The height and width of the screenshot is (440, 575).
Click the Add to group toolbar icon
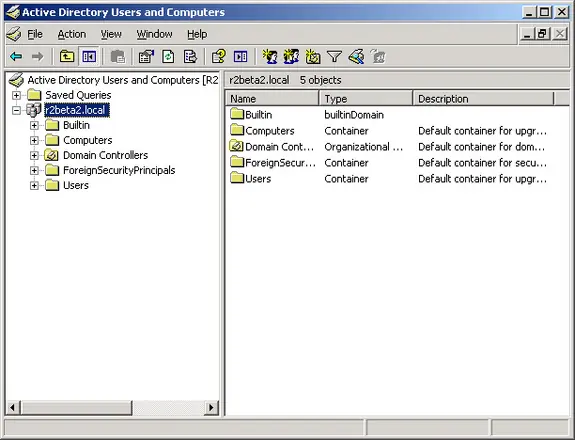pyautogui.click(x=378, y=56)
